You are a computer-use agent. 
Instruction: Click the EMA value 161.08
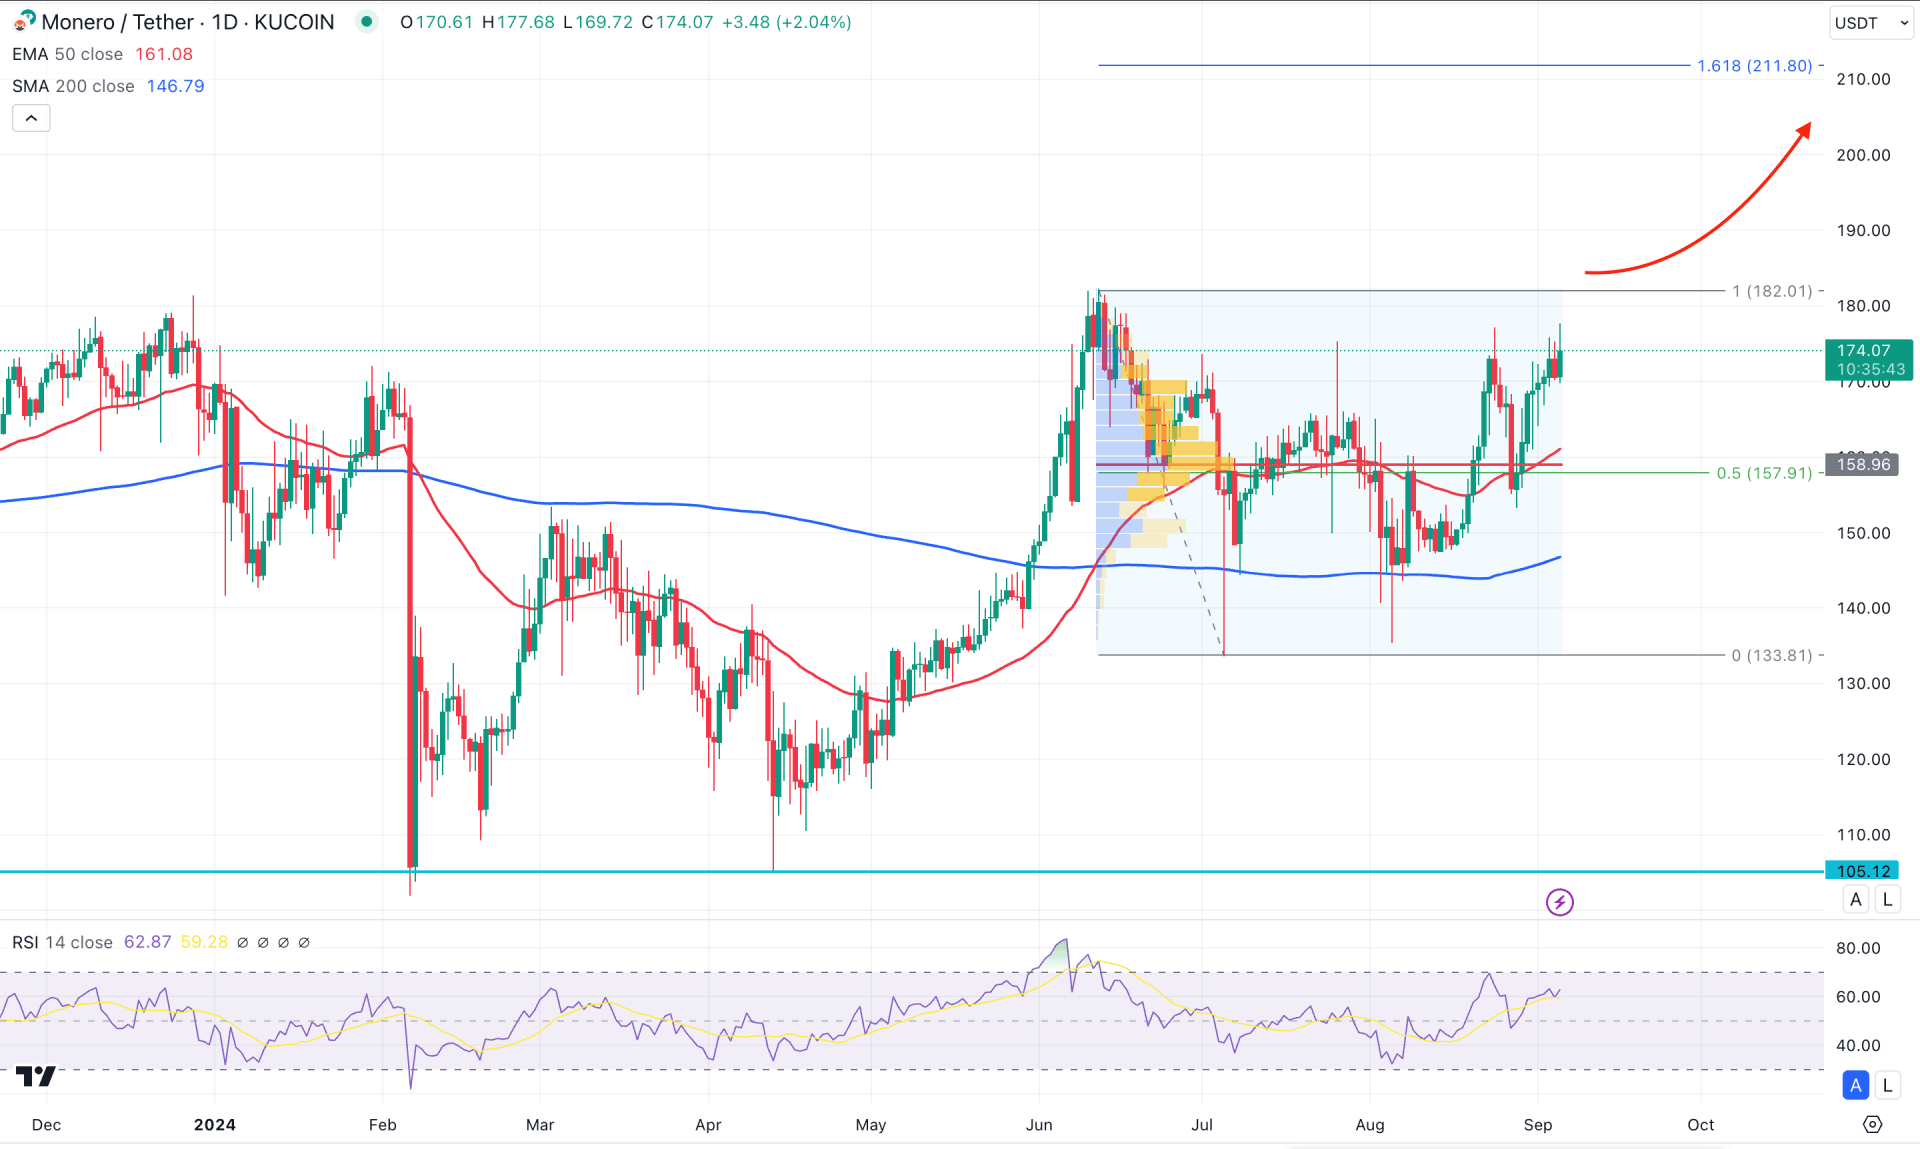pyautogui.click(x=164, y=54)
